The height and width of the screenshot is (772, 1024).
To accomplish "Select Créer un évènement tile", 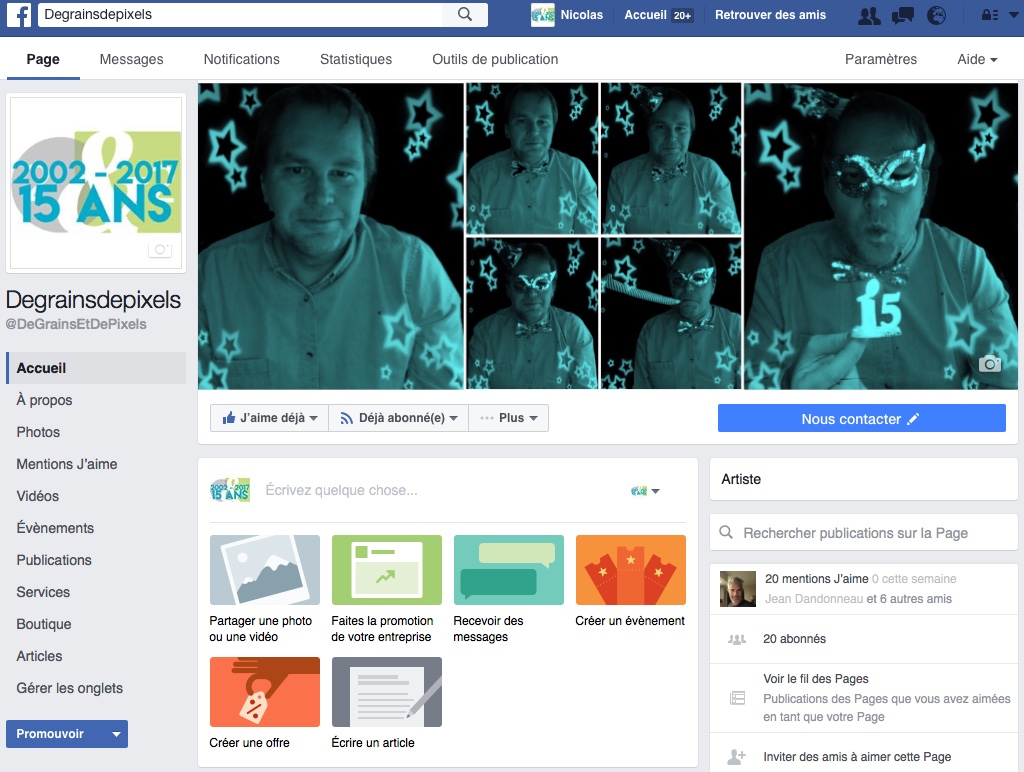I will pyautogui.click(x=631, y=581).
